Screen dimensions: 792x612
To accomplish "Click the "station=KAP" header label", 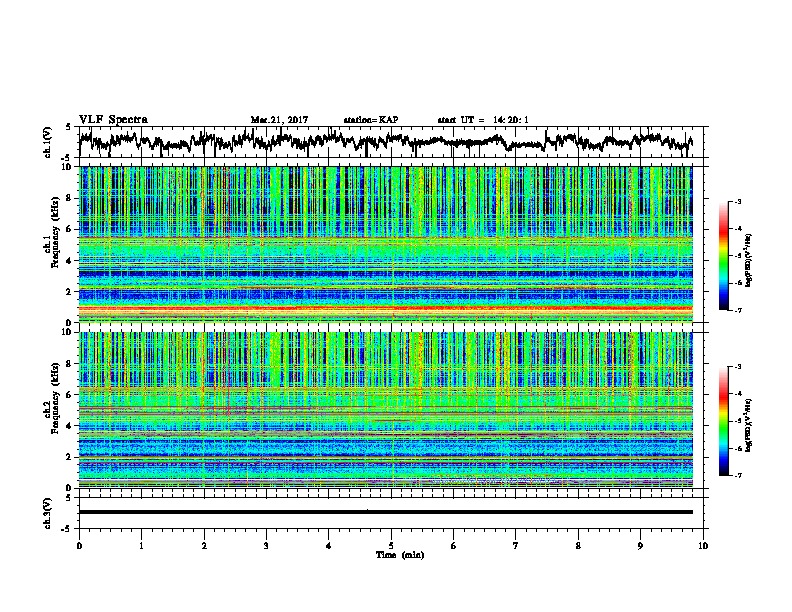I will pos(371,120).
